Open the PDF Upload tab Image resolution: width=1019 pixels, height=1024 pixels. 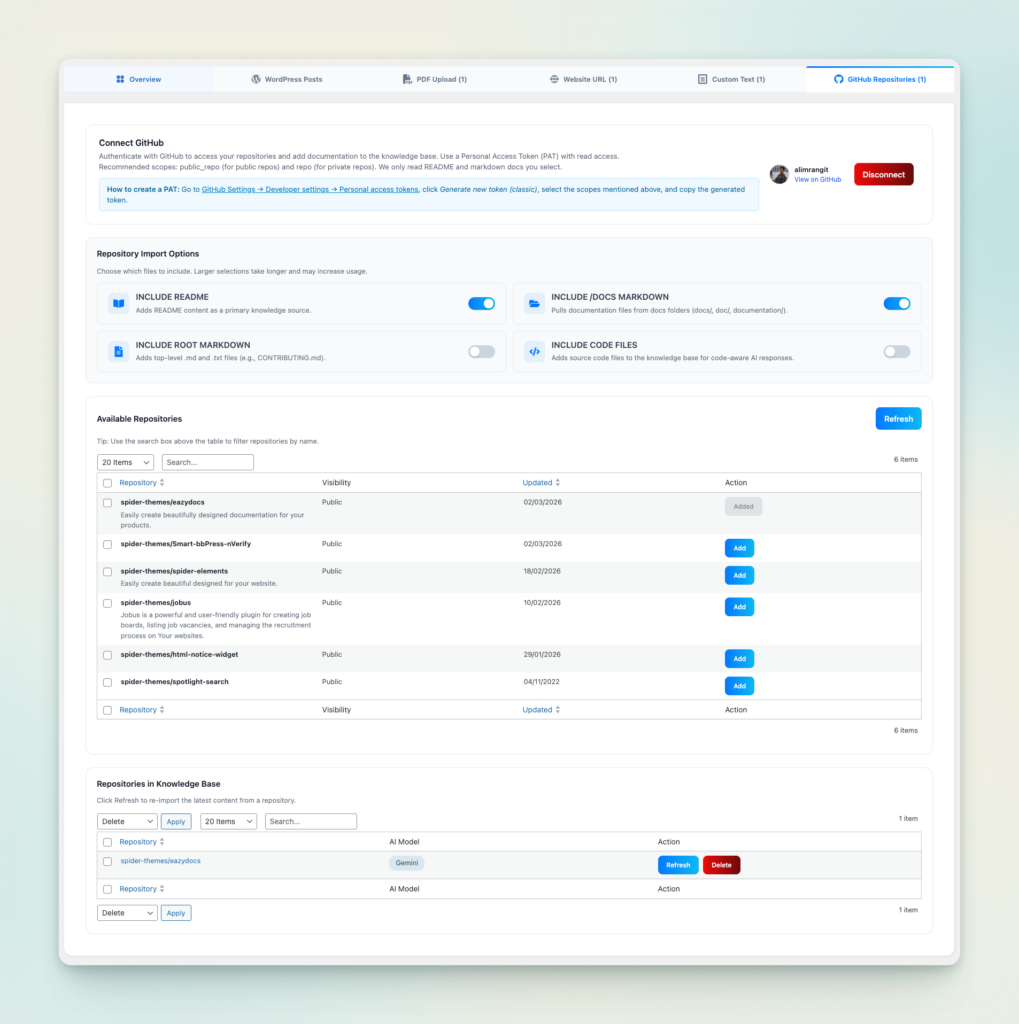pos(435,79)
